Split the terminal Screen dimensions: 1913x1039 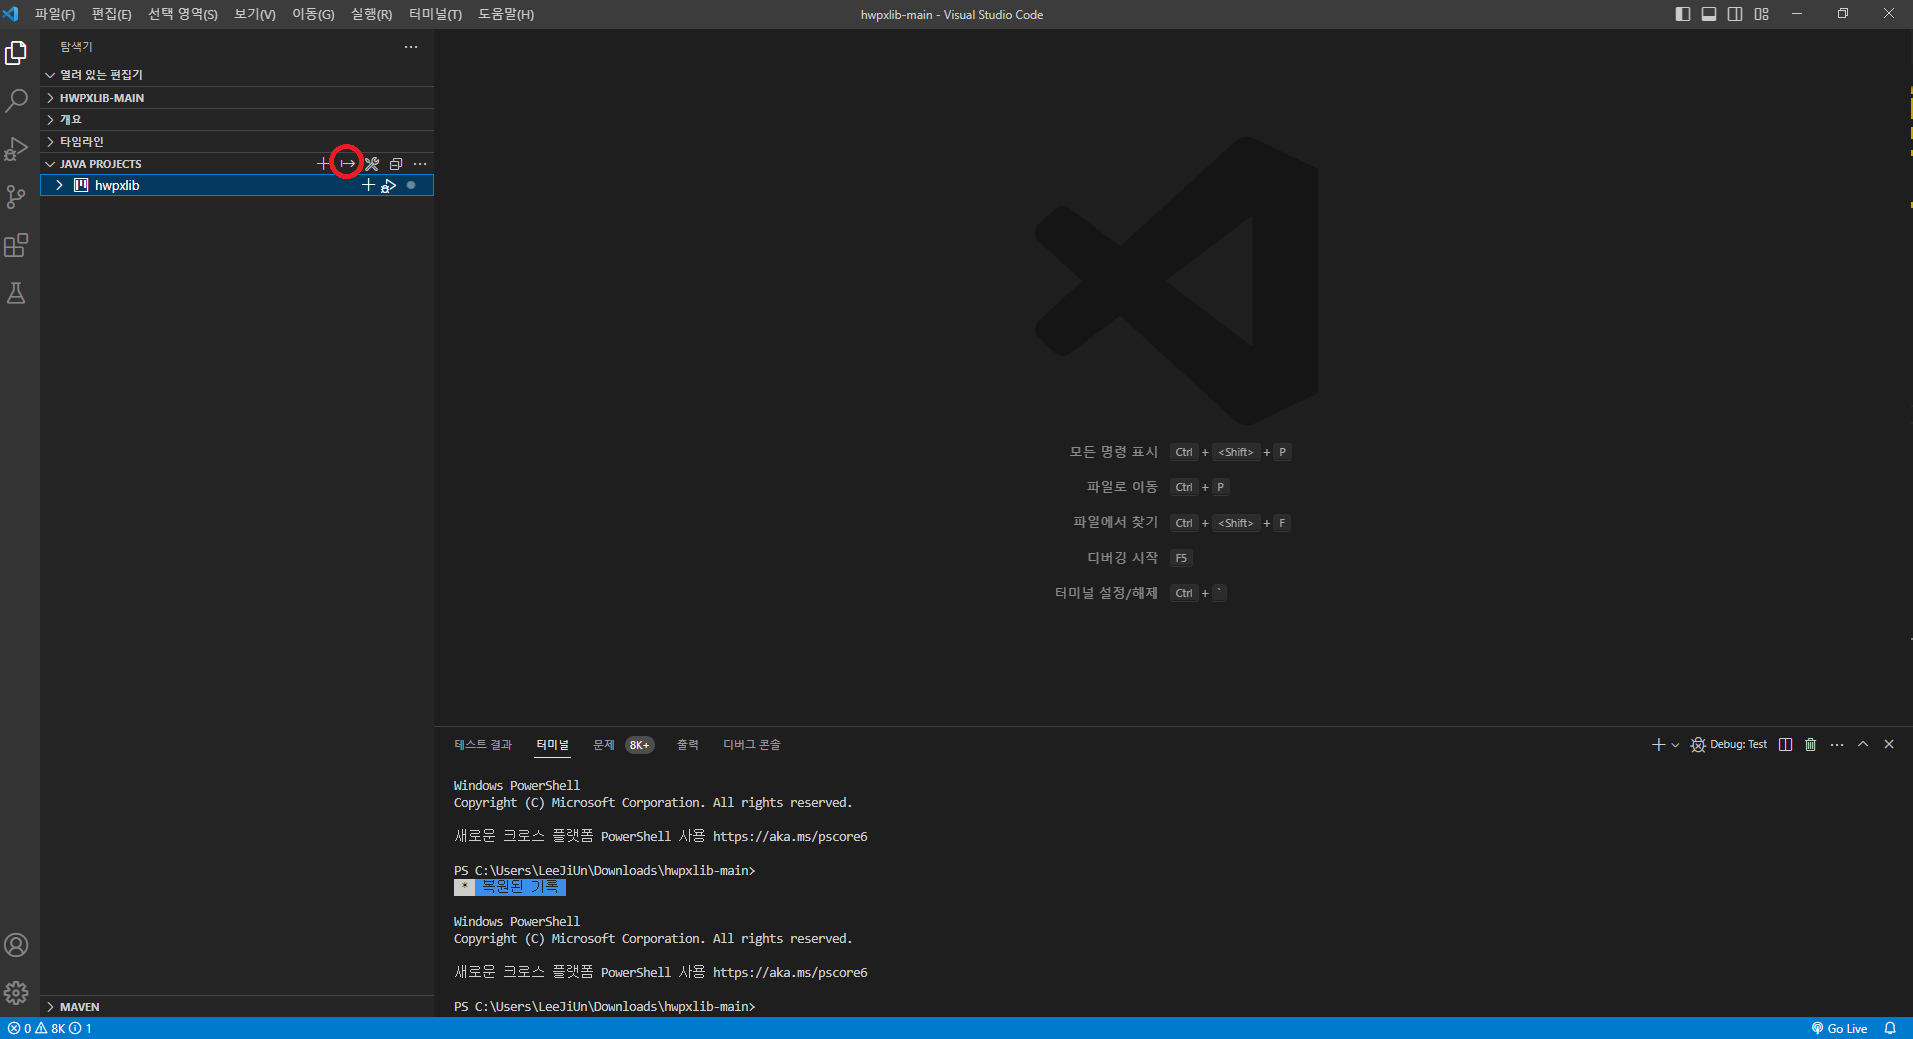pyautogui.click(x=1786, y=744)
